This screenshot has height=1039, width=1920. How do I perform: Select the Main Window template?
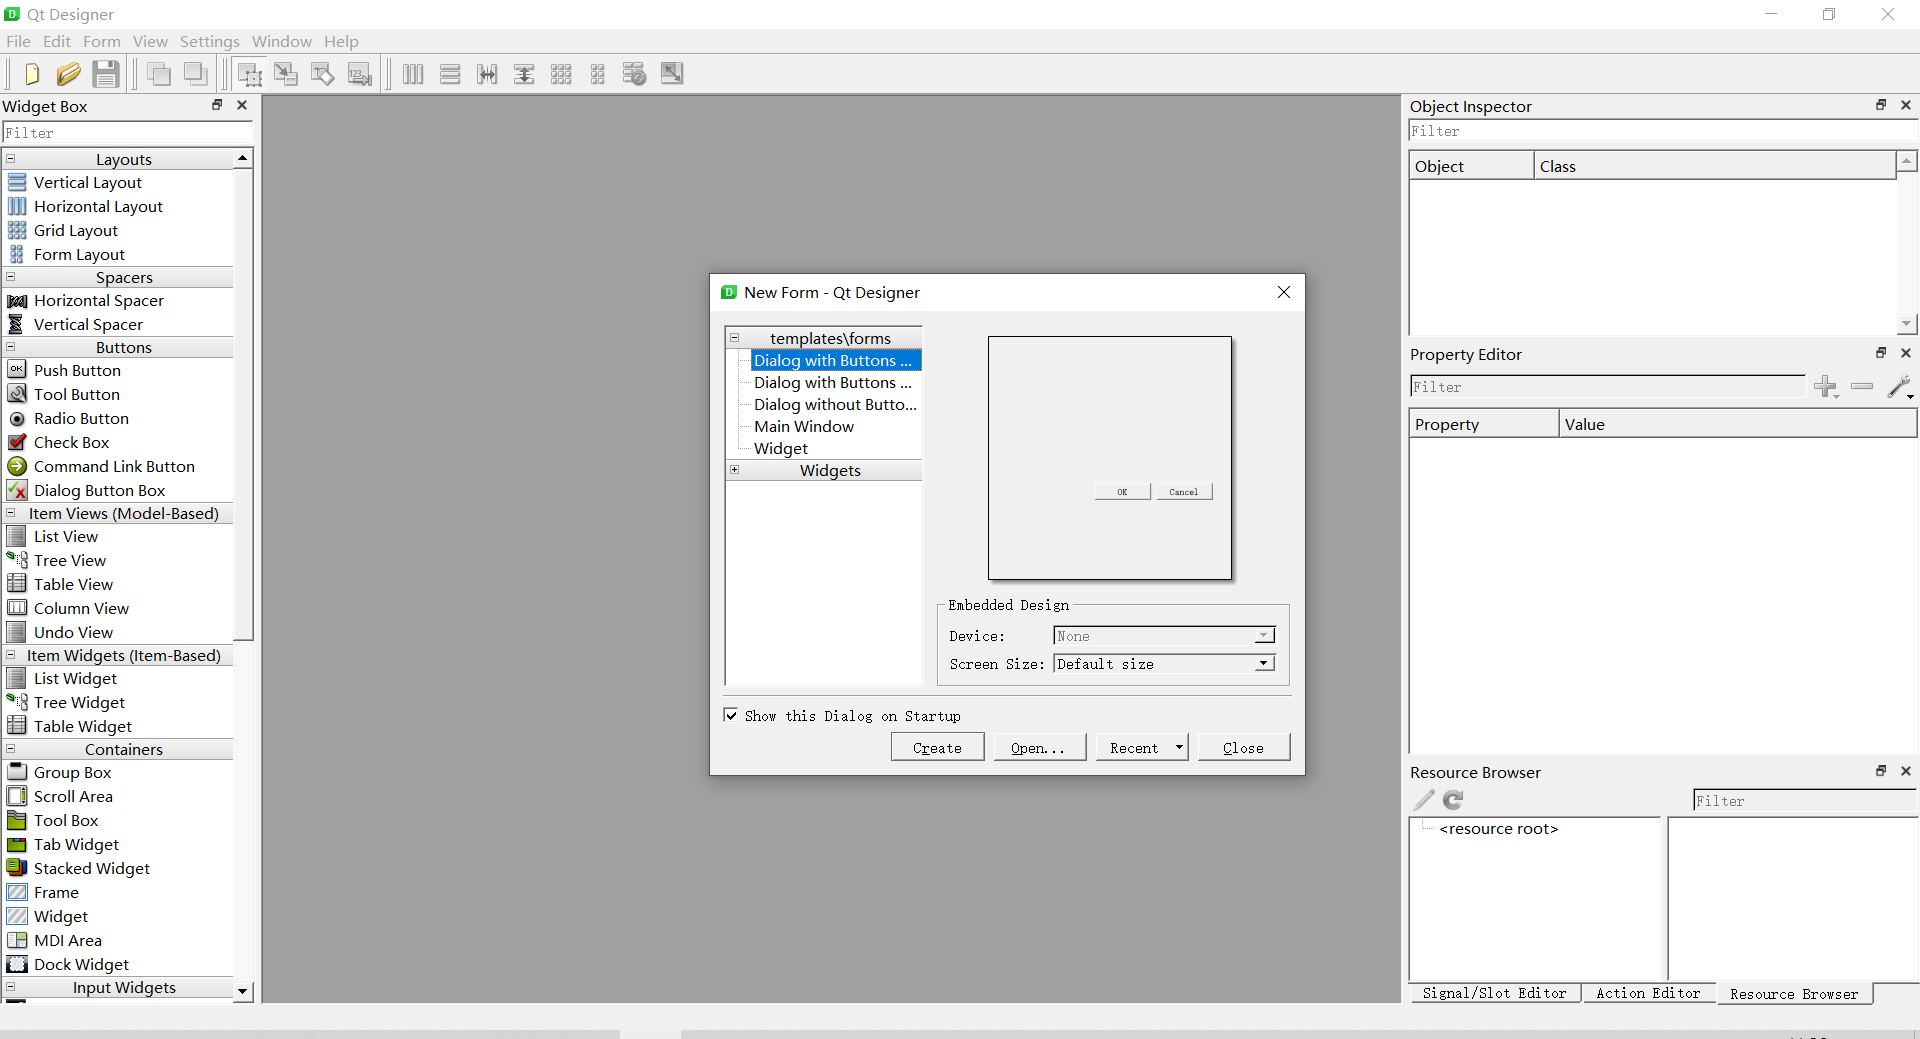tap(804, 426)
